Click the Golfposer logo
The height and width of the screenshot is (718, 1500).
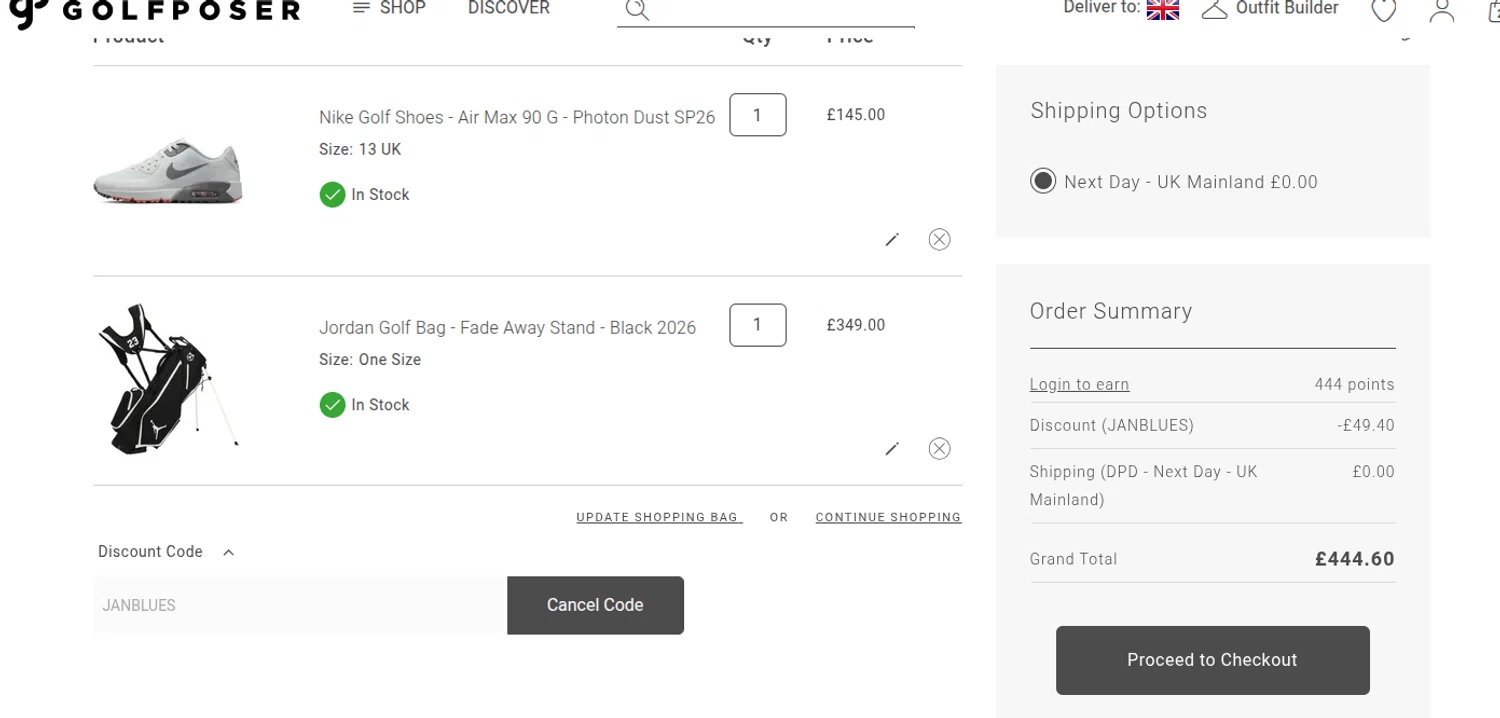click(155, 10)
